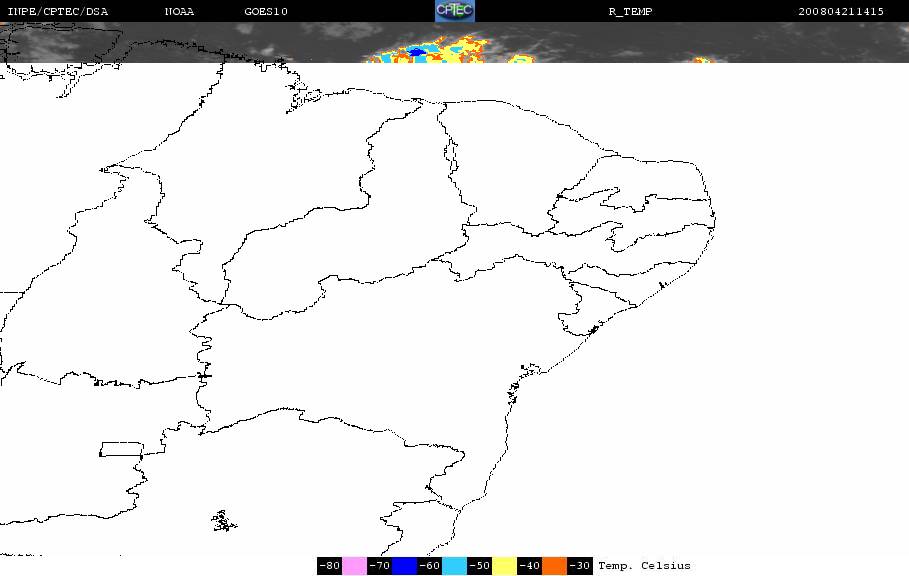This screenshot has width=909, height=576.
Task: Click the -30 legend value
Action: (579, 566)
